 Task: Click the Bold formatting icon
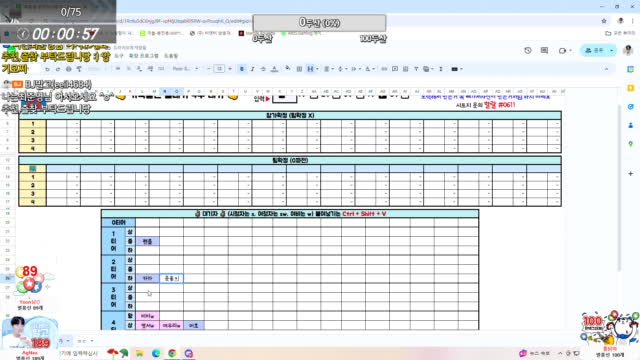[x=242, y=69]
